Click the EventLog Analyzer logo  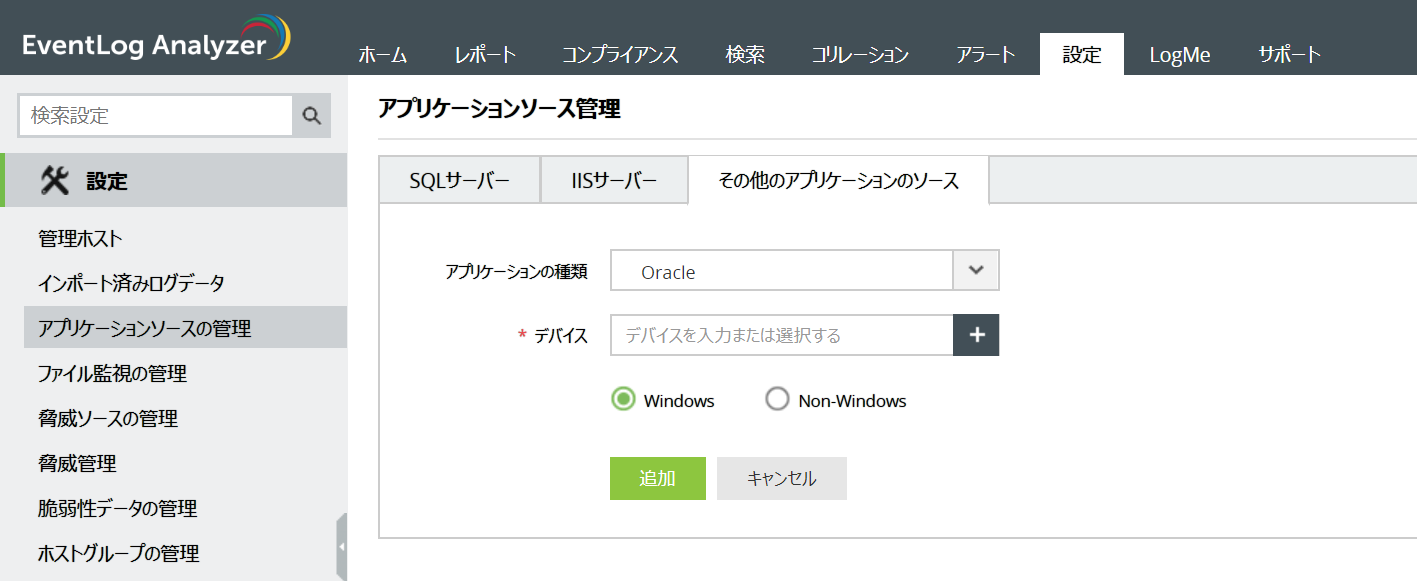coord(156,42)
